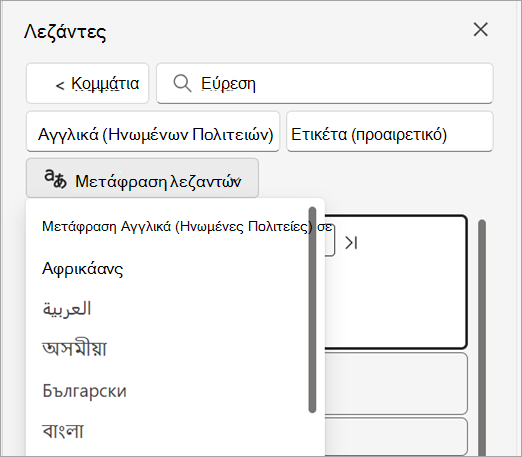This screenshot has height=457, width=522.
Task: Select the highlighted caption box
Action: pos(396,282)
